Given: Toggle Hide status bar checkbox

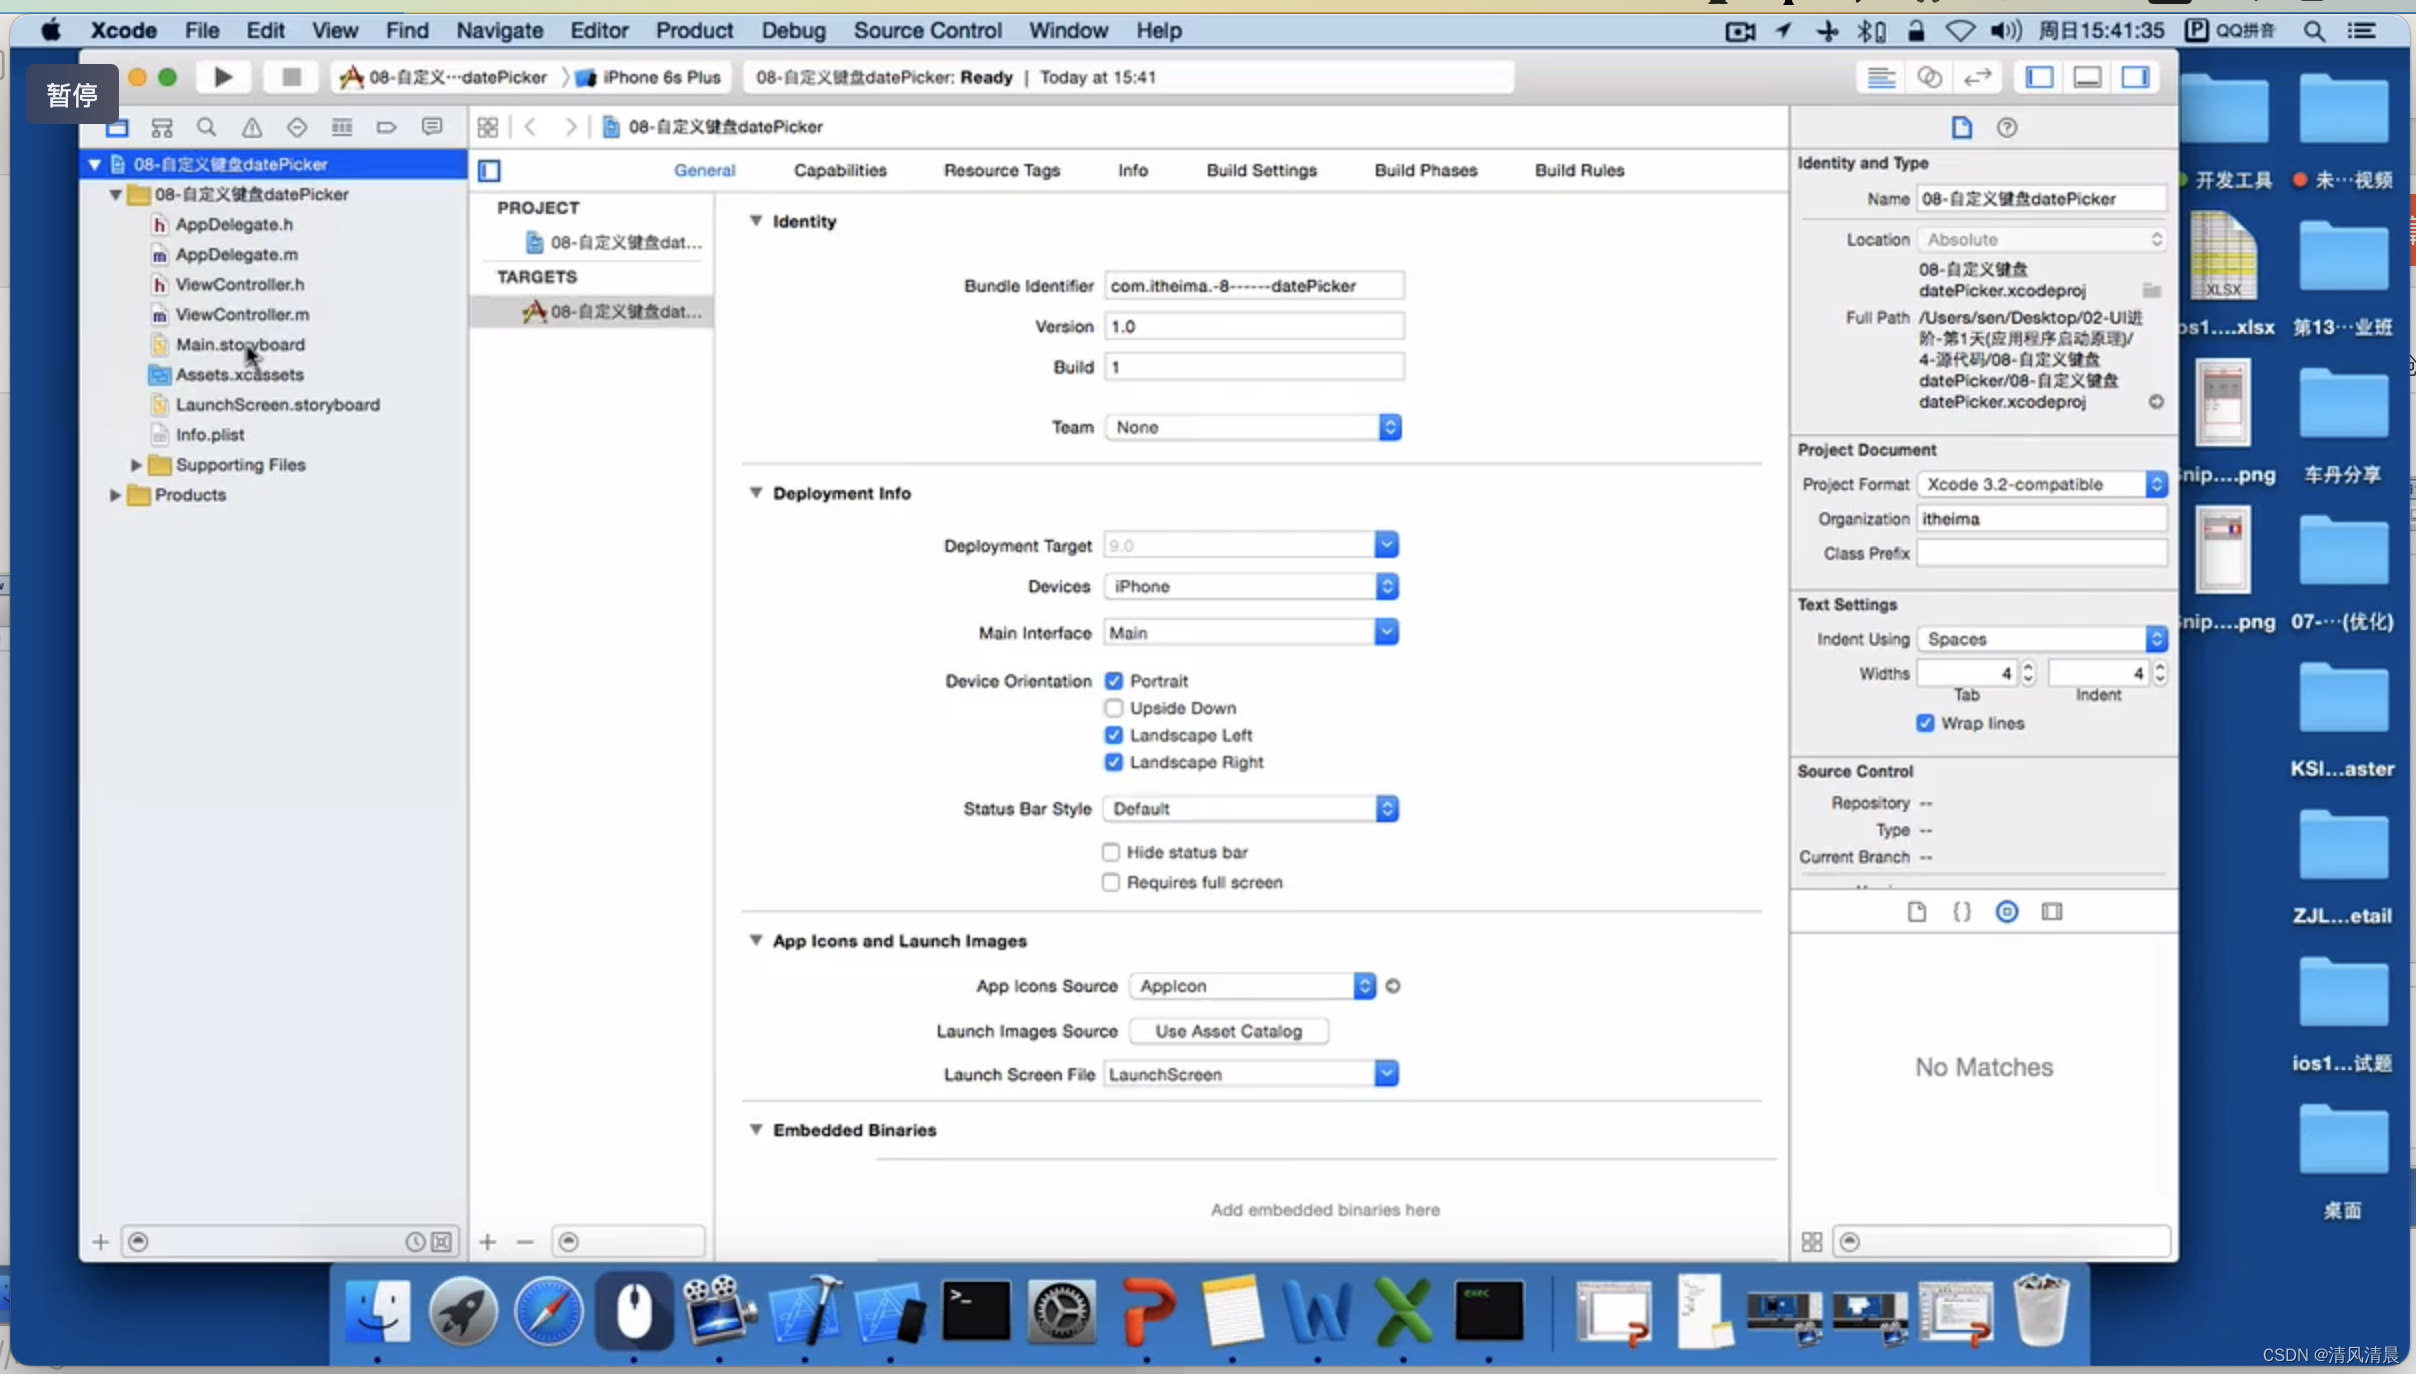Looking at the screenshot, I should [x=1110, y=851].
